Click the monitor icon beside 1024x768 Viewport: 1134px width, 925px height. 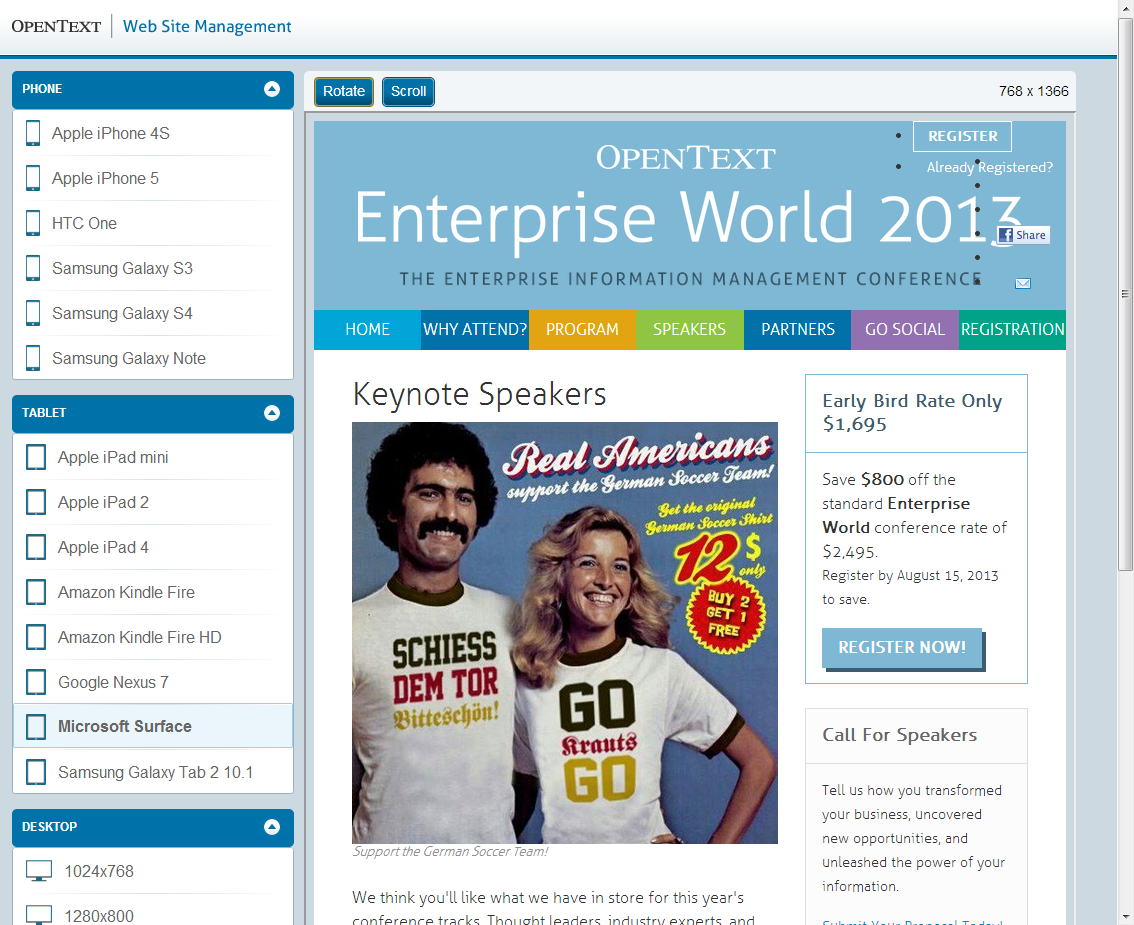[x=39, y=871]
